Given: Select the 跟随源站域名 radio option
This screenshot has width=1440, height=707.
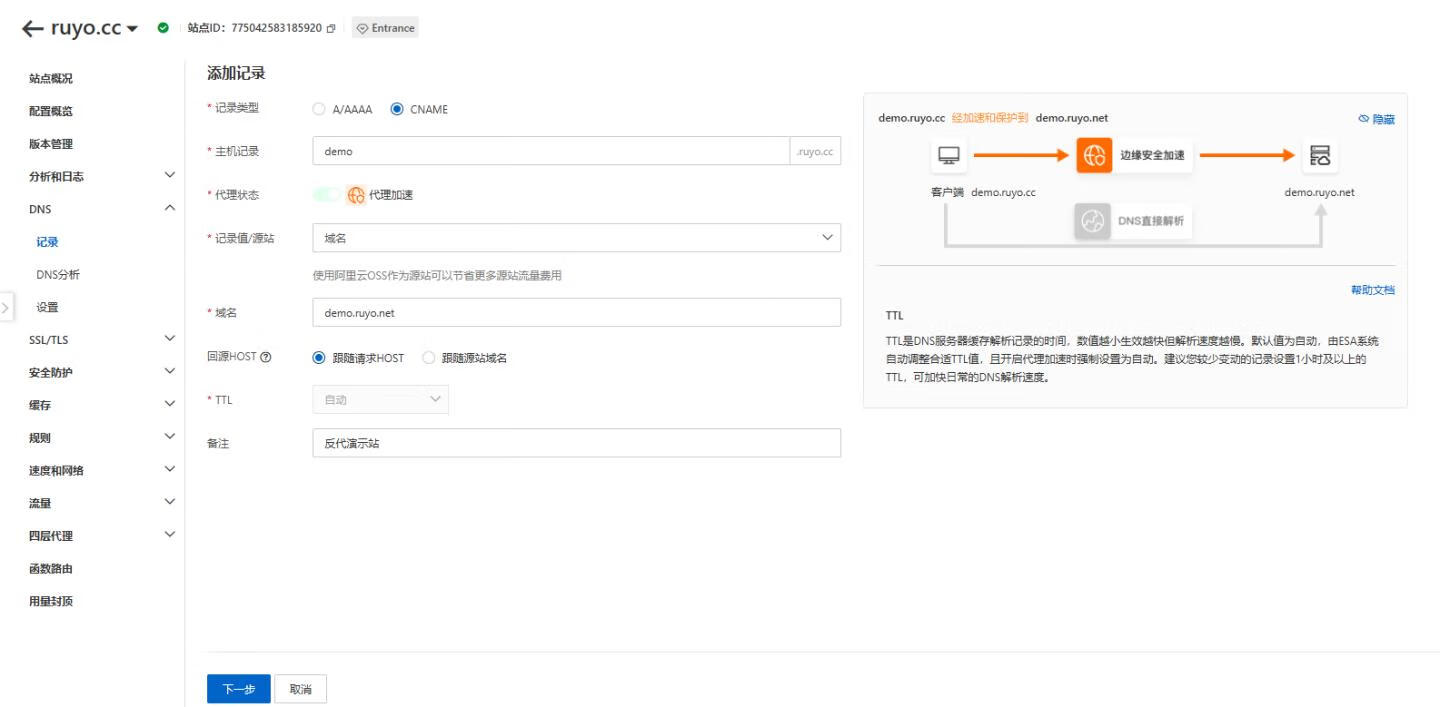Looking at the screenshot, I should (x=429, y=358).
